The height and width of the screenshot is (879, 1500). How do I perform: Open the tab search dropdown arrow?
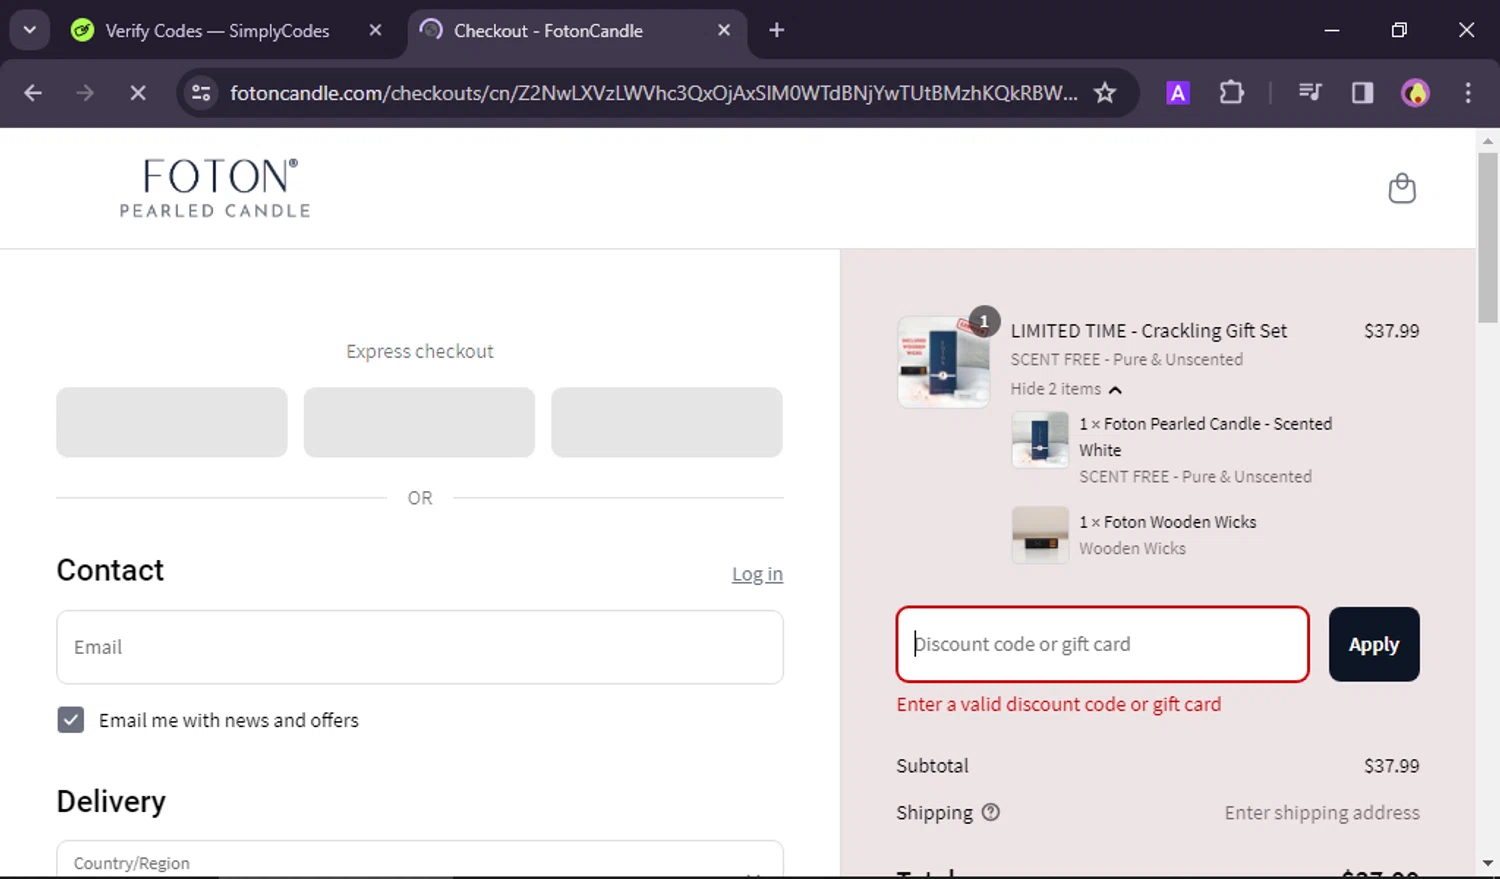point(29,30)
